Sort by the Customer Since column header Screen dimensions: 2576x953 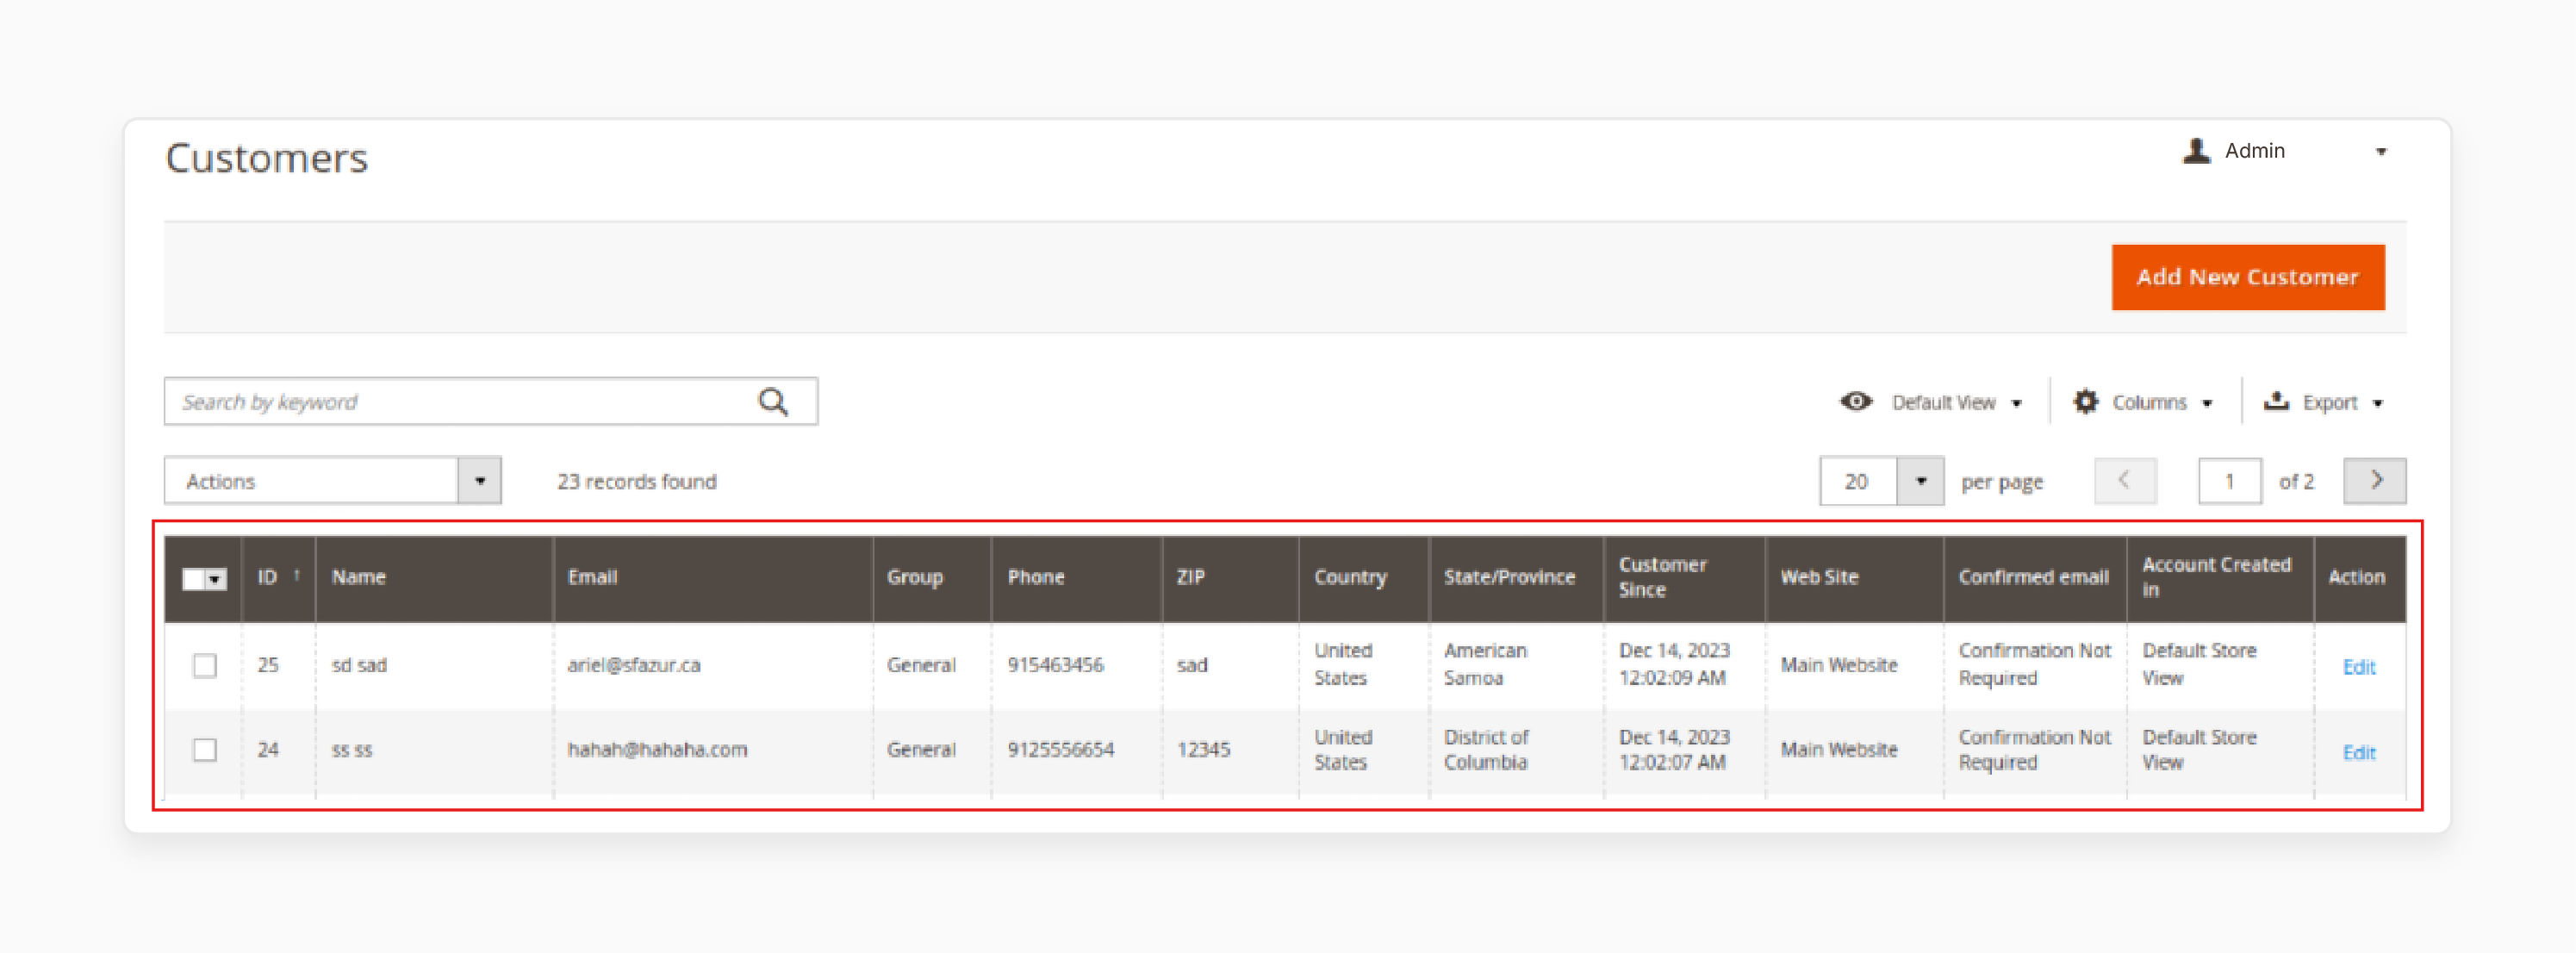coord(1684,577)
